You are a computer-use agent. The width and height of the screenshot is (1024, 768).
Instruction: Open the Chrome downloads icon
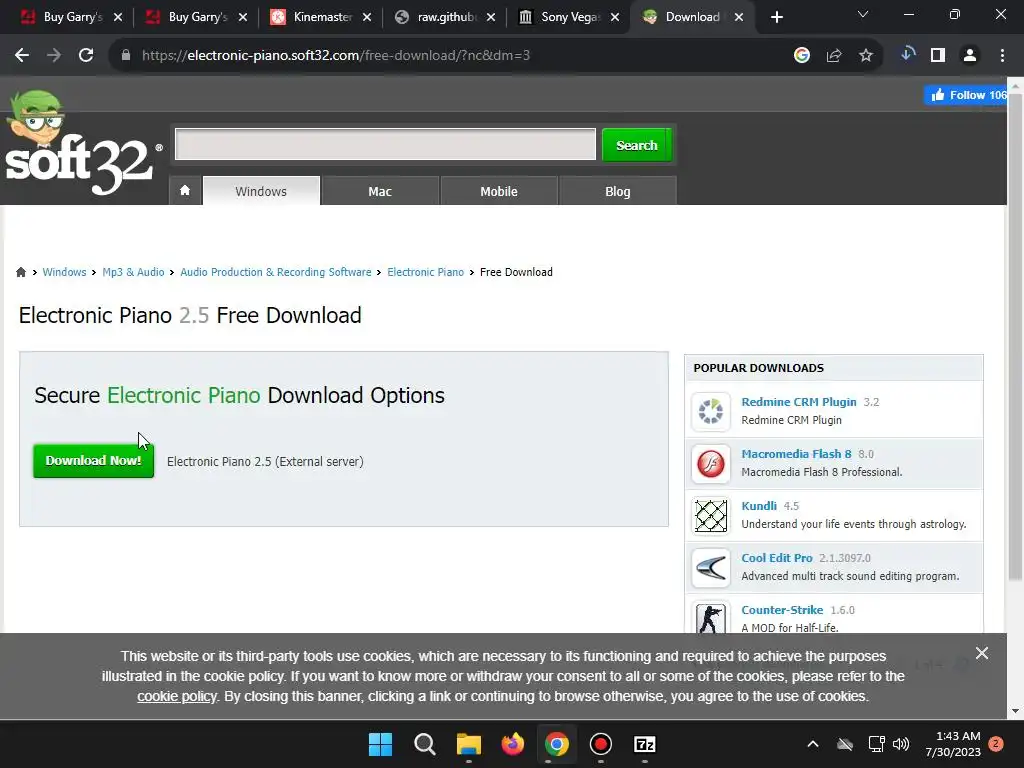click(x=907, y=55)
